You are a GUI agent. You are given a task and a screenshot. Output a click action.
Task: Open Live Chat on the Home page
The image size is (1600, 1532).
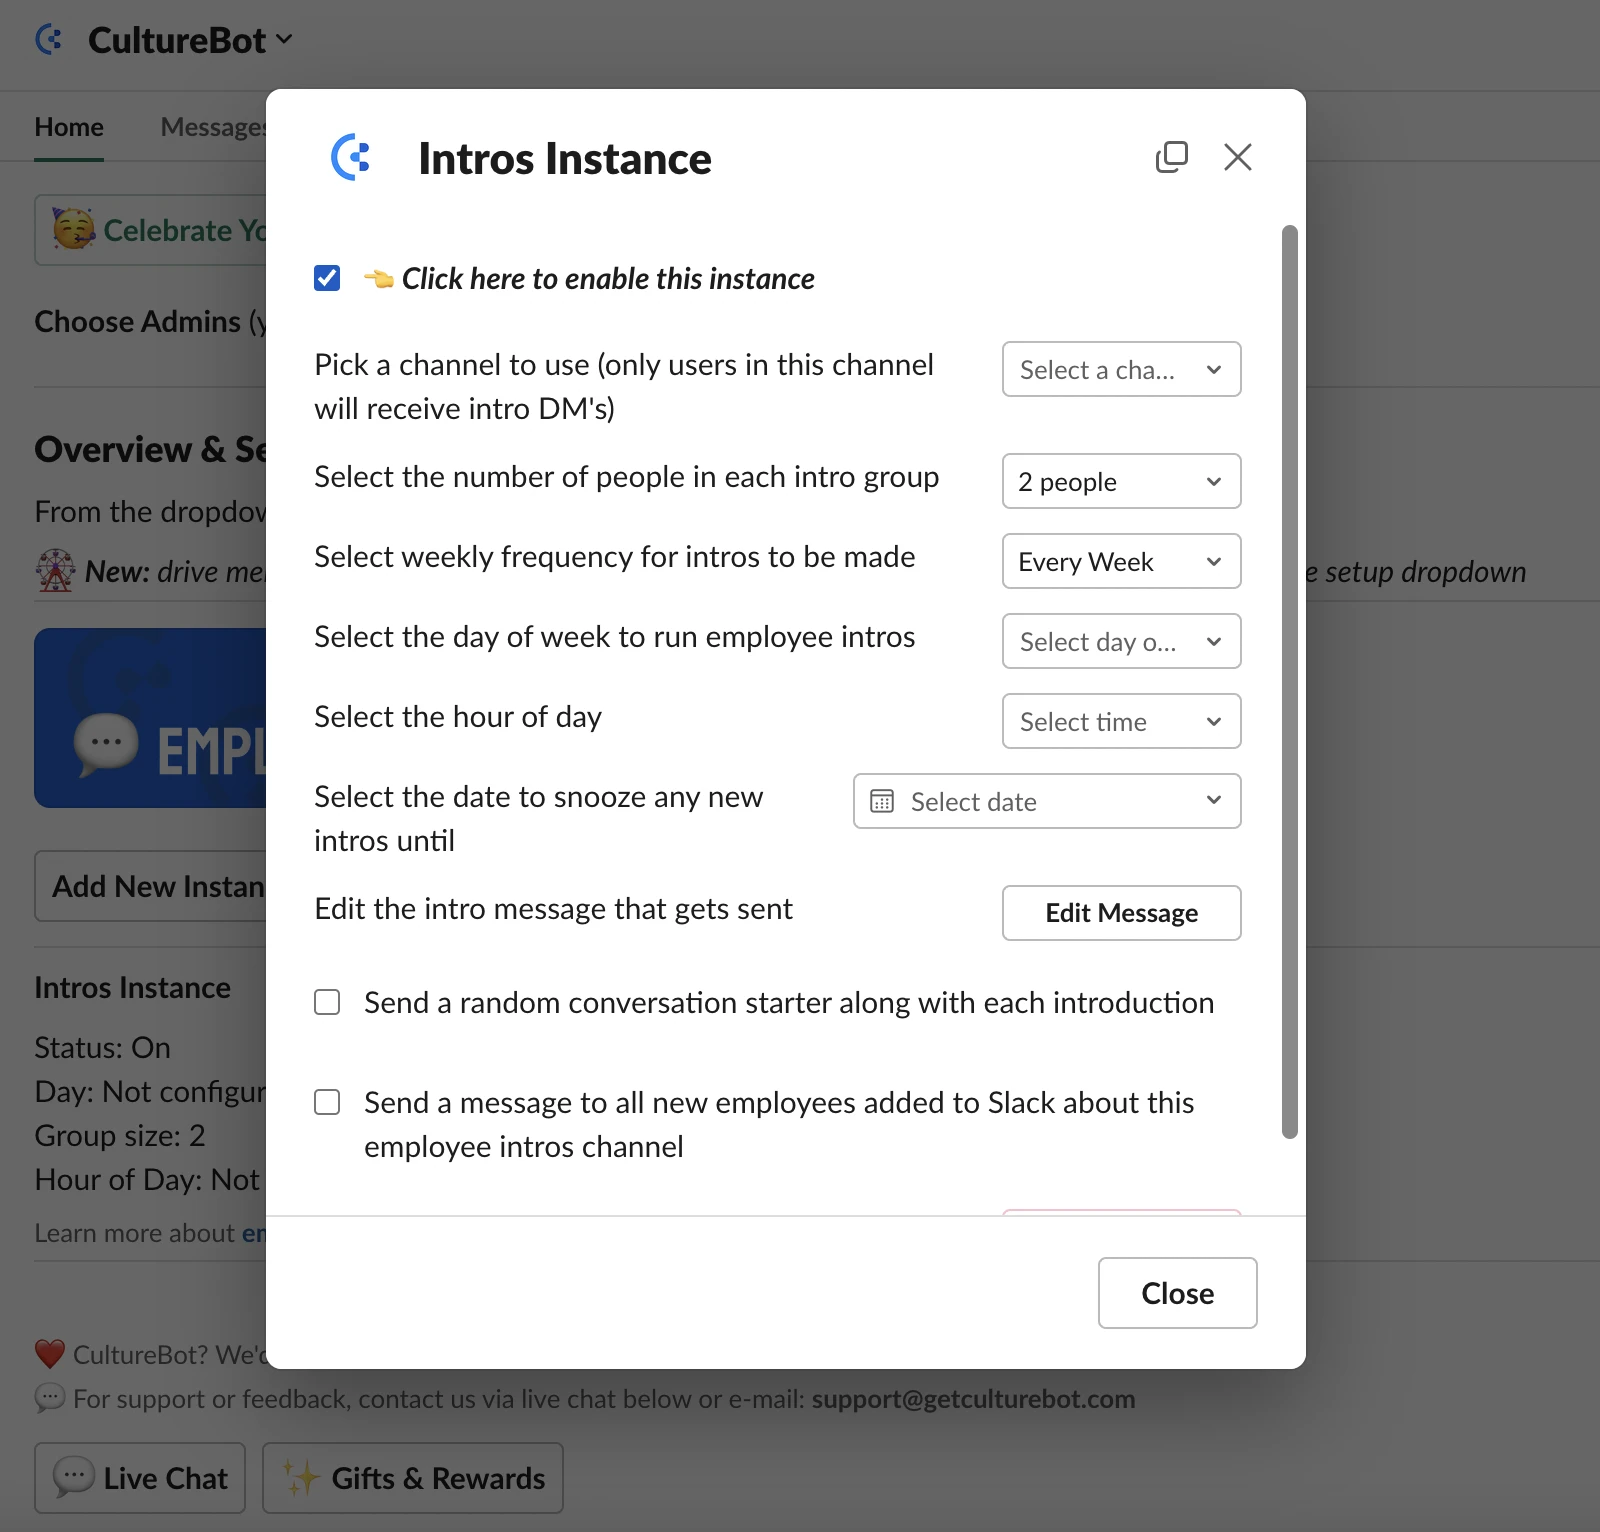pyautogui.click(x=140, y=1477)
